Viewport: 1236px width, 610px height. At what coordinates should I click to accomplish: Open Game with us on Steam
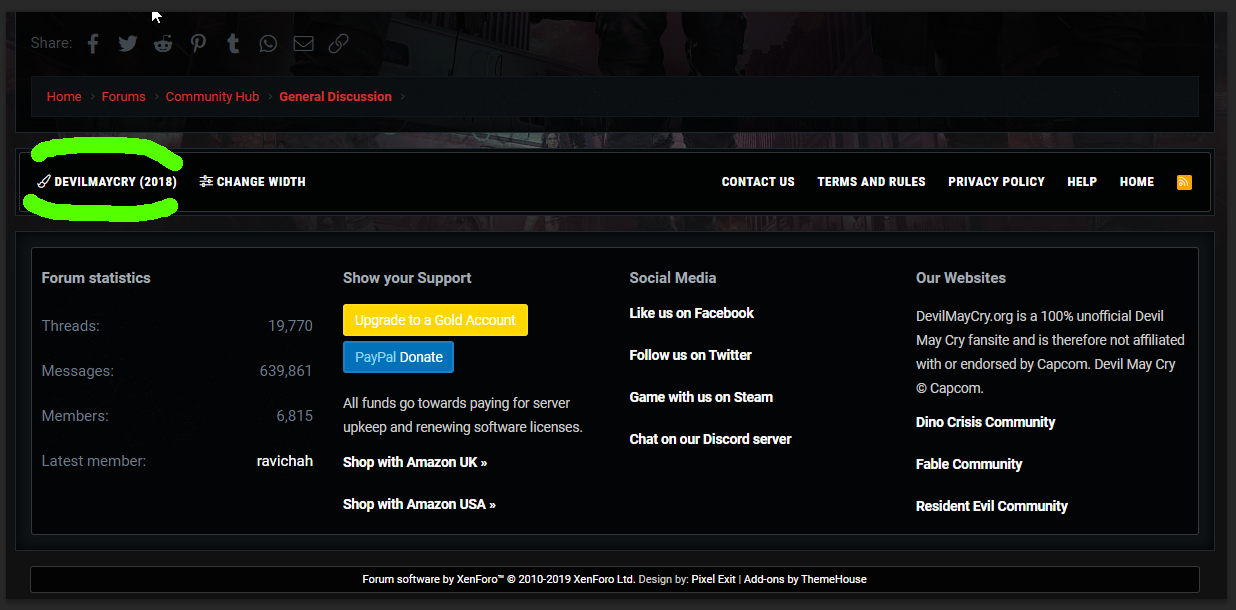coord(701,397)
